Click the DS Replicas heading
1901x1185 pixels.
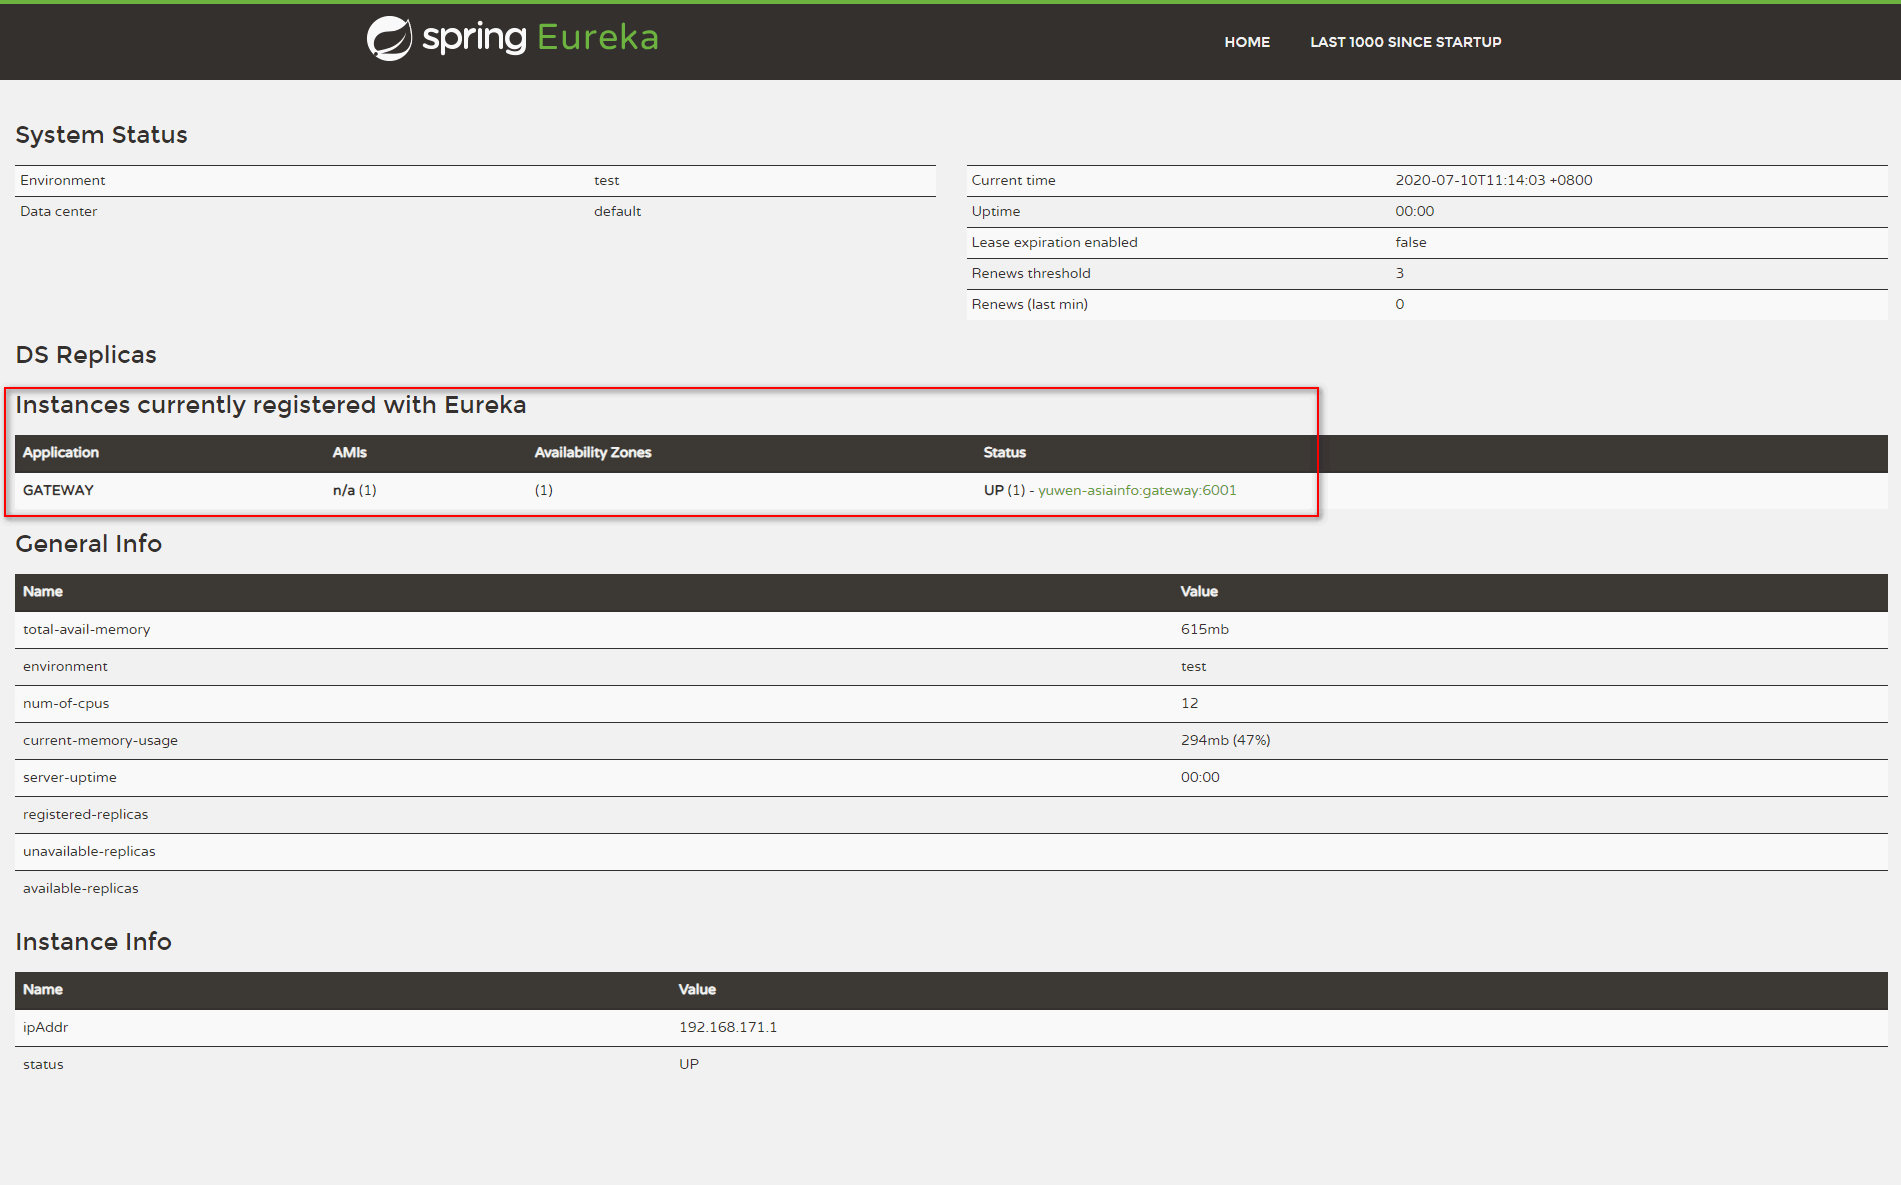[86, 355]
